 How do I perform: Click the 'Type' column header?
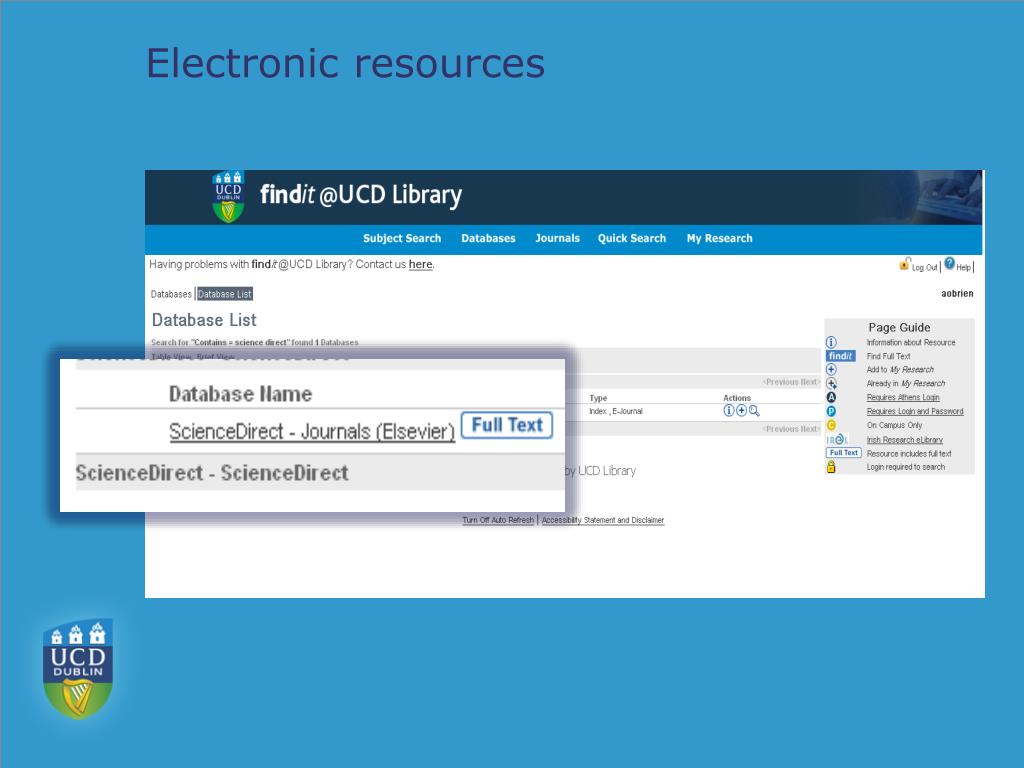(598, 398)
